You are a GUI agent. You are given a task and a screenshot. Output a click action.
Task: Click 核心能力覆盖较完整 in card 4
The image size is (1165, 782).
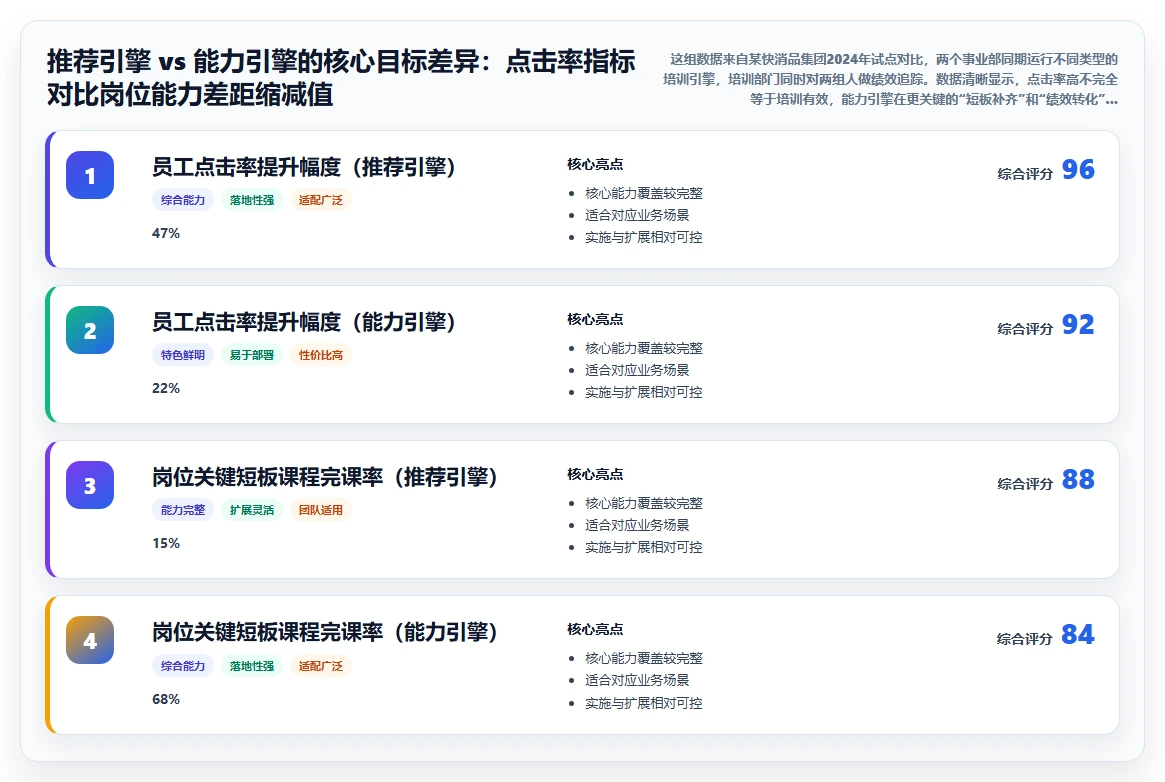click(643, 659)
